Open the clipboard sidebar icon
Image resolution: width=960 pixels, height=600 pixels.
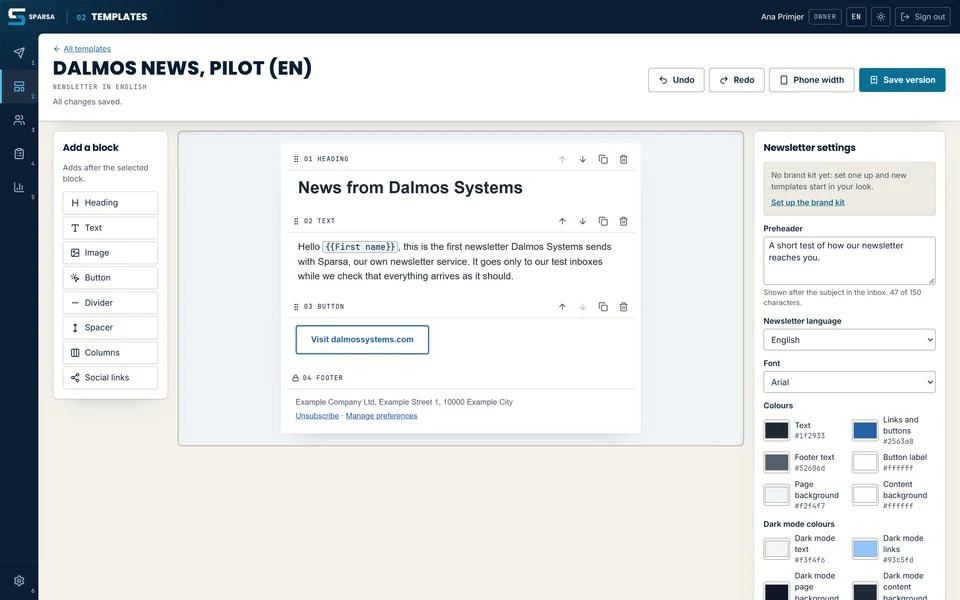point(19,154)
